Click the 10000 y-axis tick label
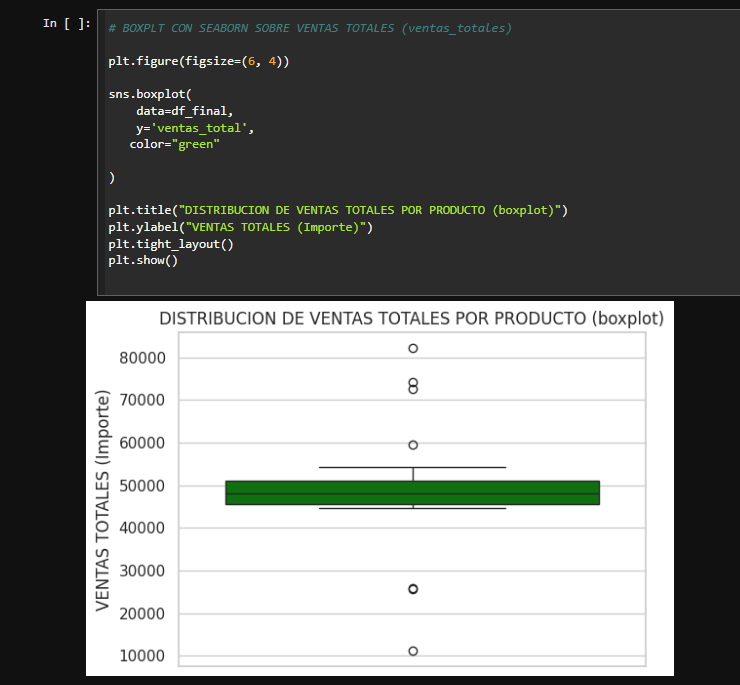740x685 pixels. click(x=142, y=656)
